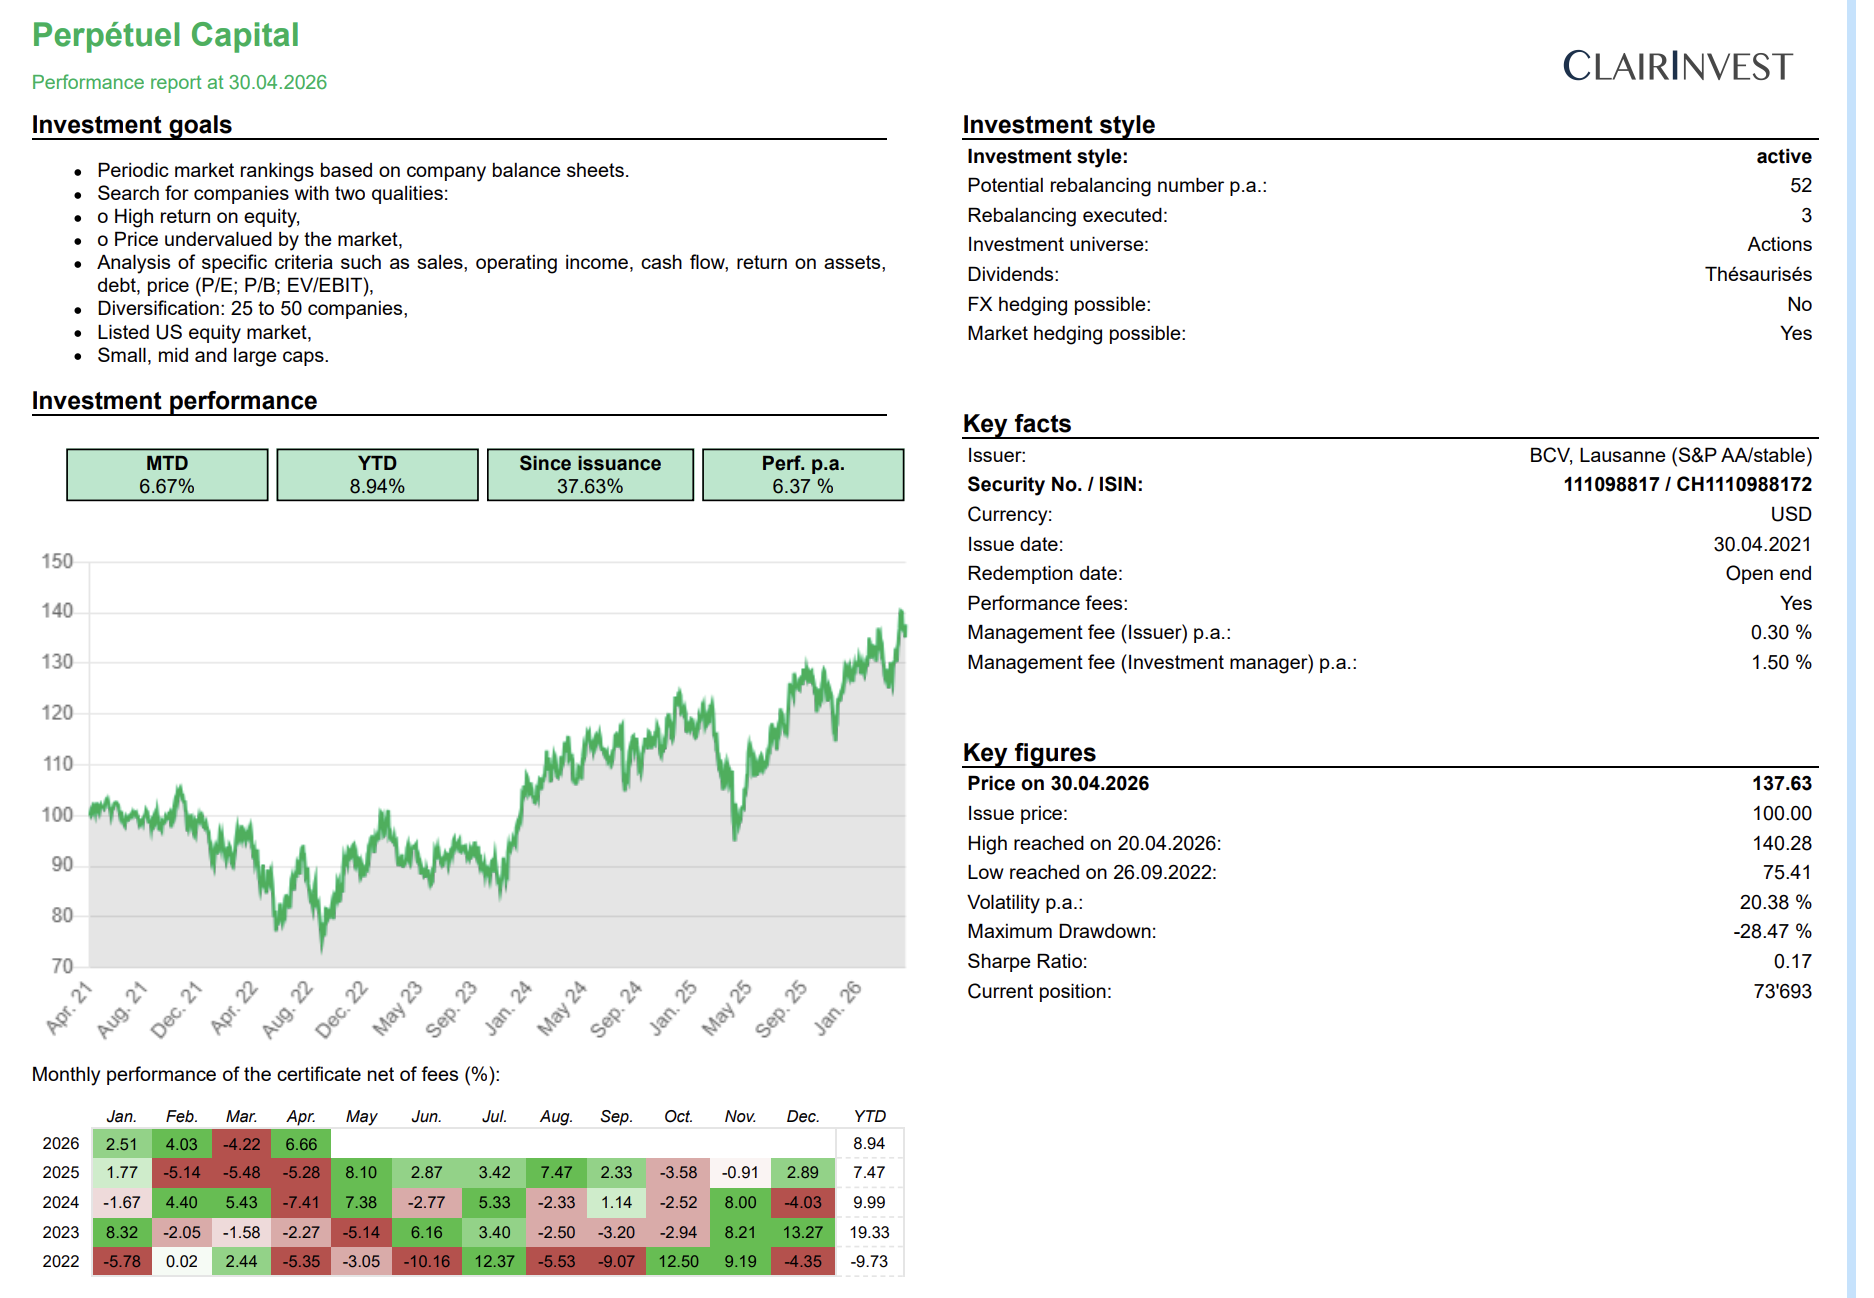Click the 2025 YTD value 7.47

coord(869,1173)
